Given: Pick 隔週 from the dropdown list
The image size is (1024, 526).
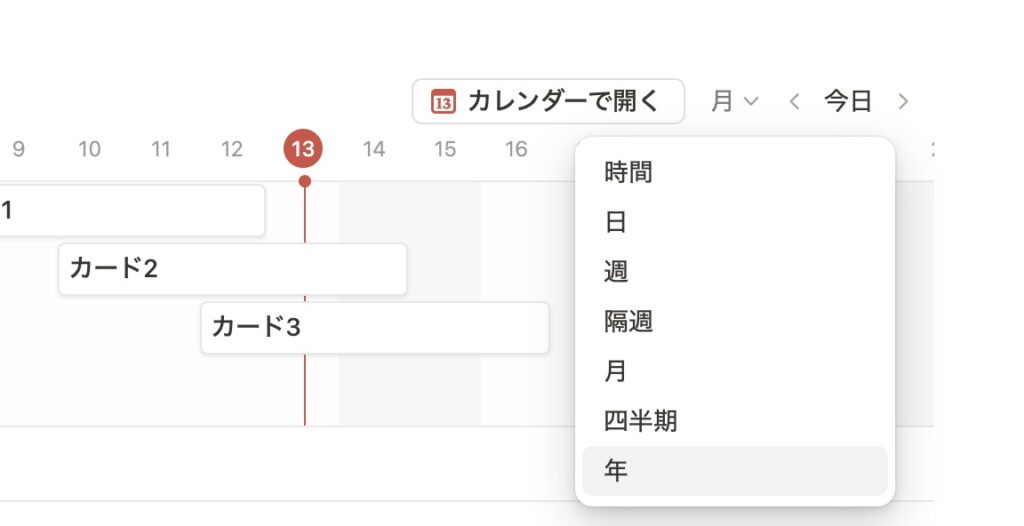Looking at the screenshot, I should coord(629,321).
